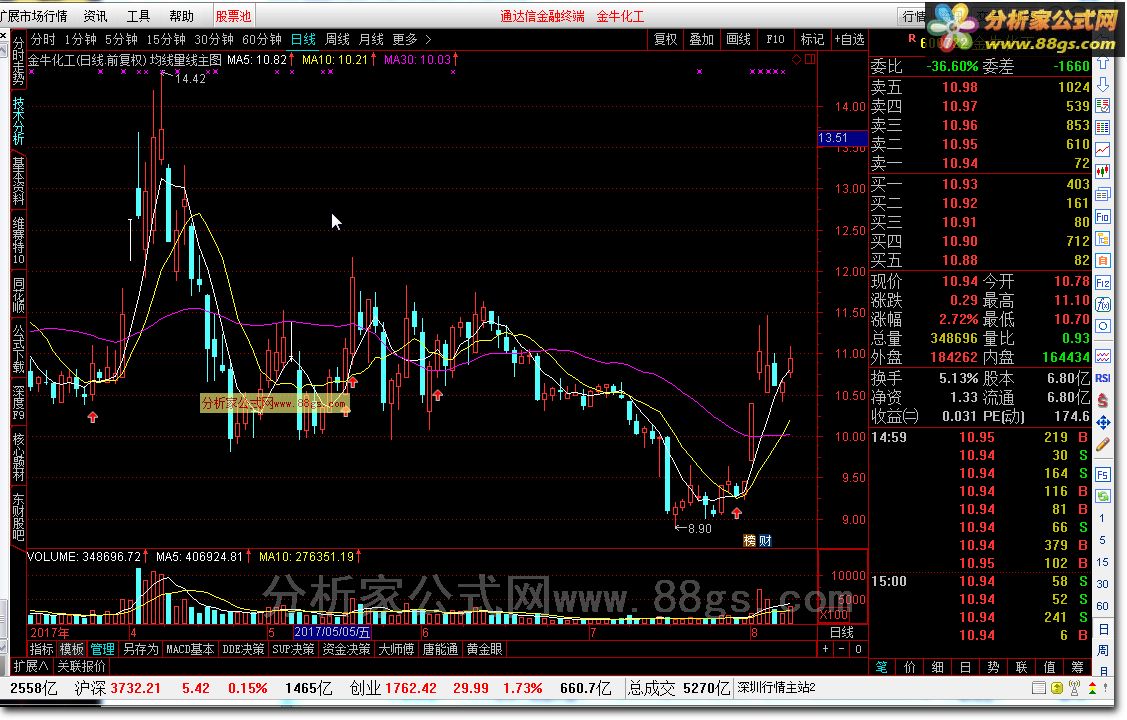Image resolution: width=1127 pixels, height=720 pixels.
Task: Click the 榜 badge under the chart
Action: pos(750,540)
